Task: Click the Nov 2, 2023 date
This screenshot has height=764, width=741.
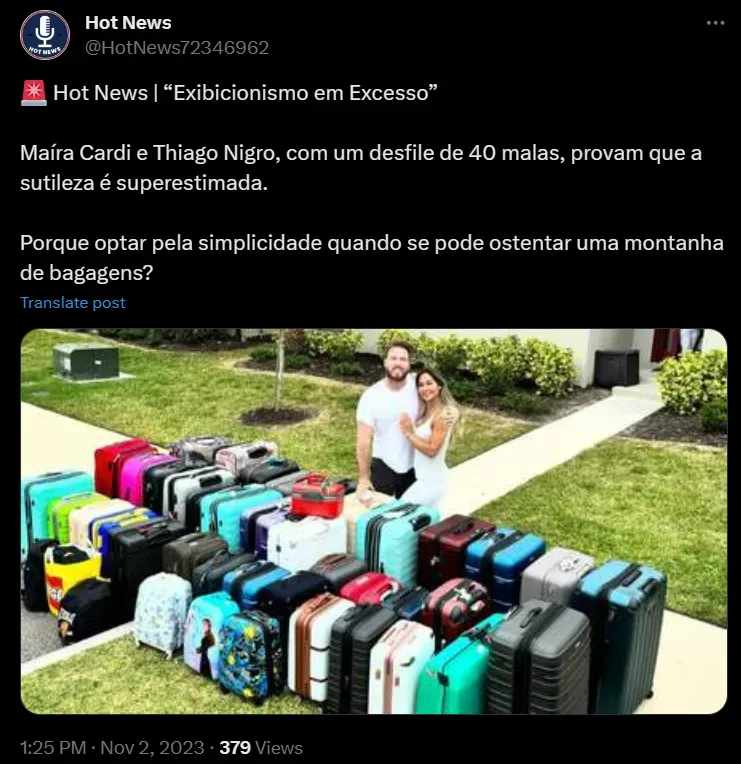Action: (152, 747)
